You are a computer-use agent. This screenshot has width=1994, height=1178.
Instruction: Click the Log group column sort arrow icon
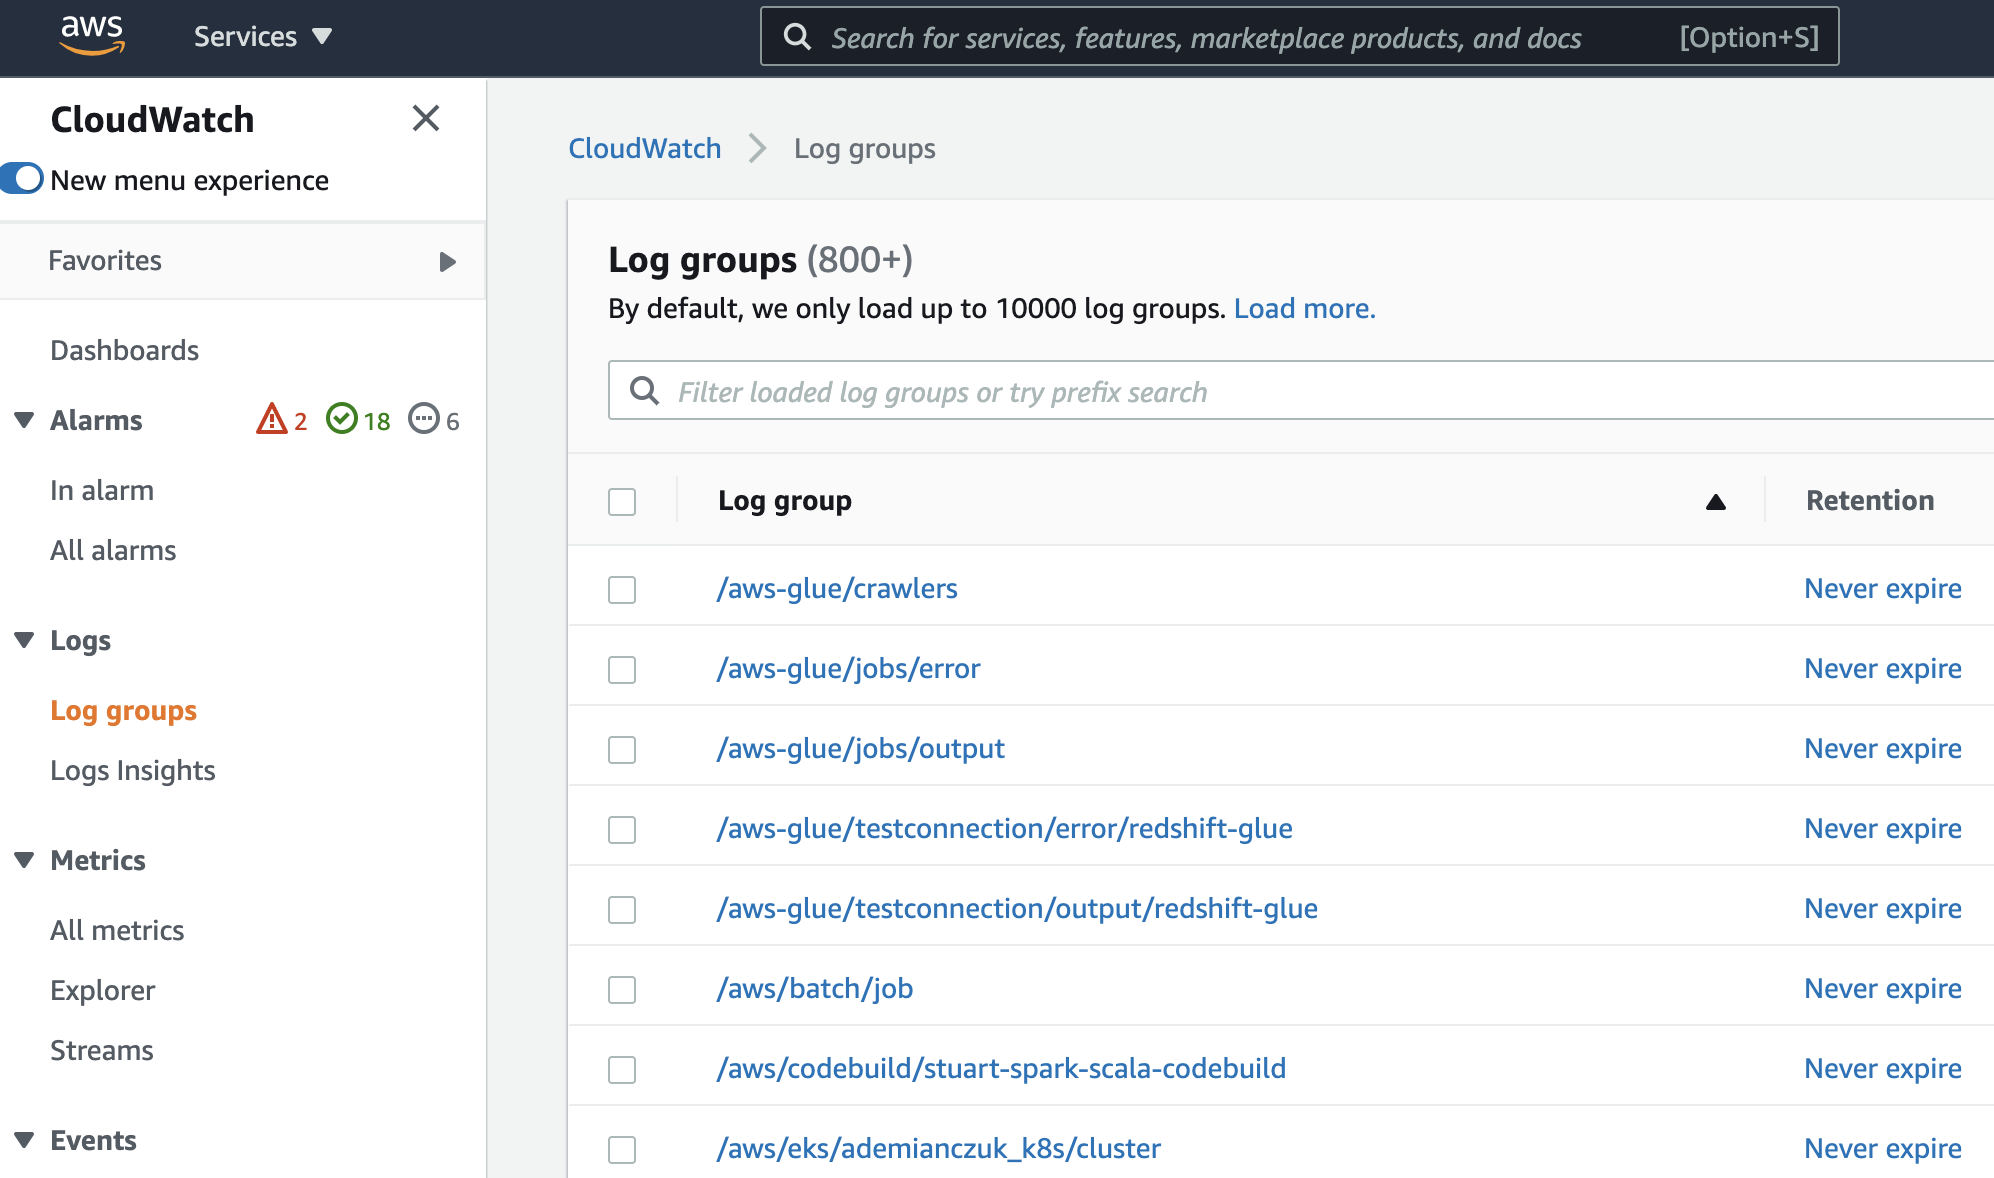point(1715,502)
